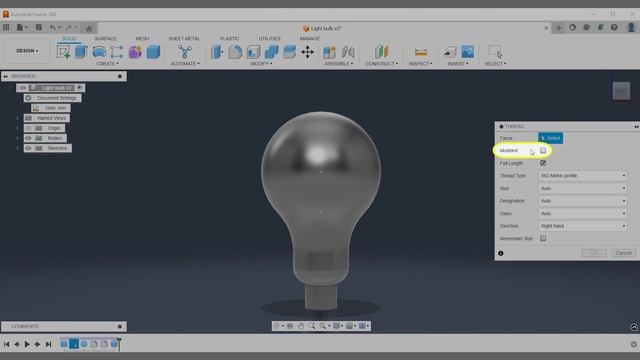Toggle visibility of the root component
The image size is (640, 360).
click(23, 88)
